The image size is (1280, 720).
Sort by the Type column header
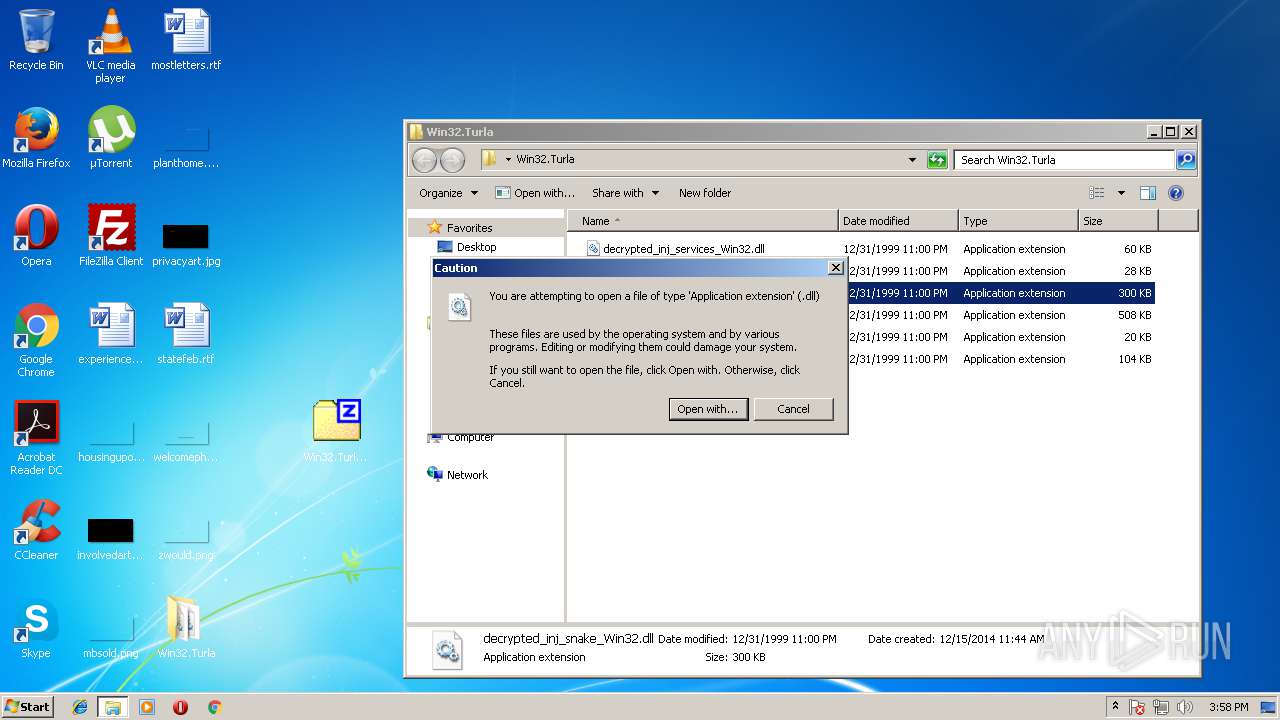click(1018, 221)
